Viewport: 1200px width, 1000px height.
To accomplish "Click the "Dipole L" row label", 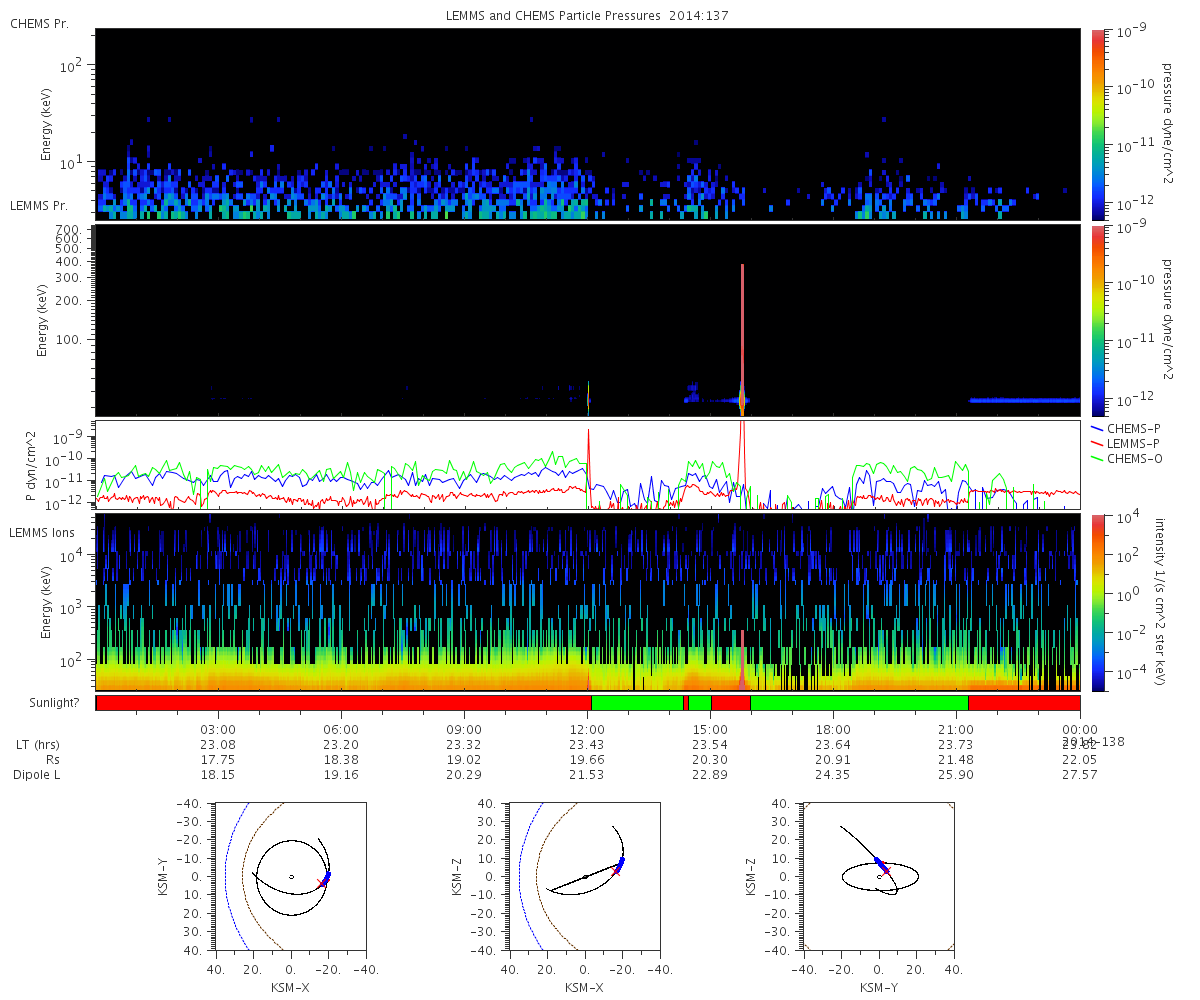I will click(36, 775).
